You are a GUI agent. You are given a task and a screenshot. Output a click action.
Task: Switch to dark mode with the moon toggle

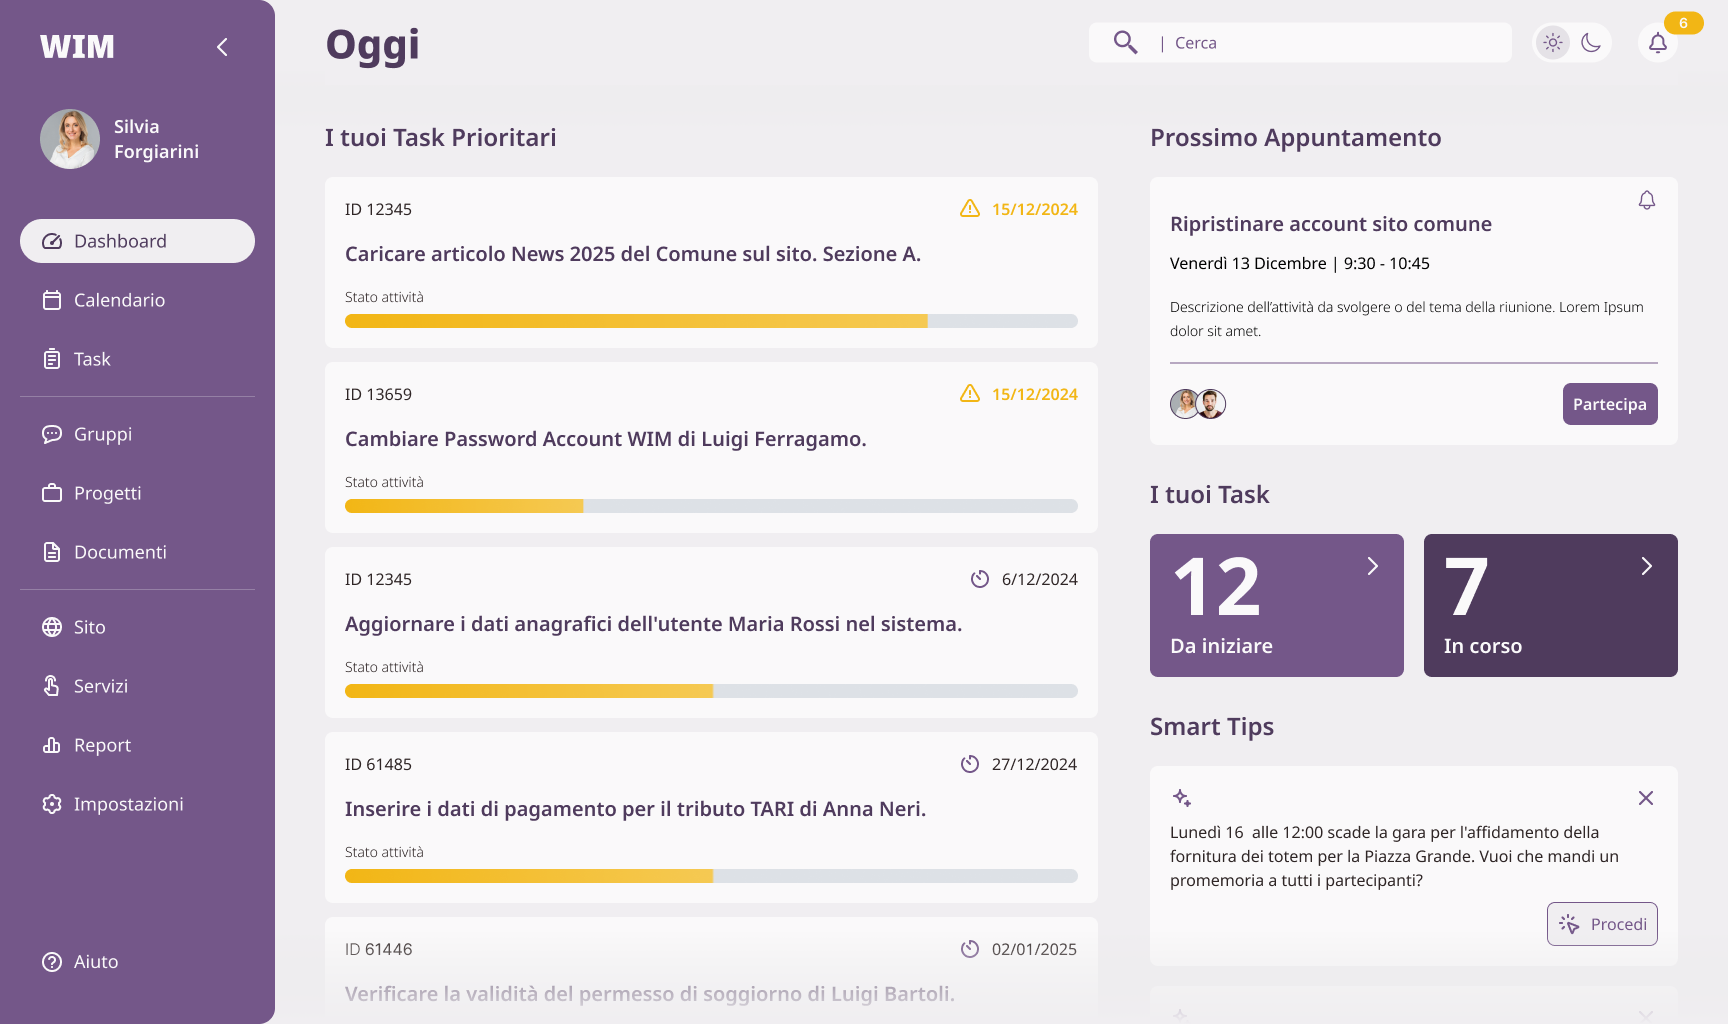(x=1591, y=43)
